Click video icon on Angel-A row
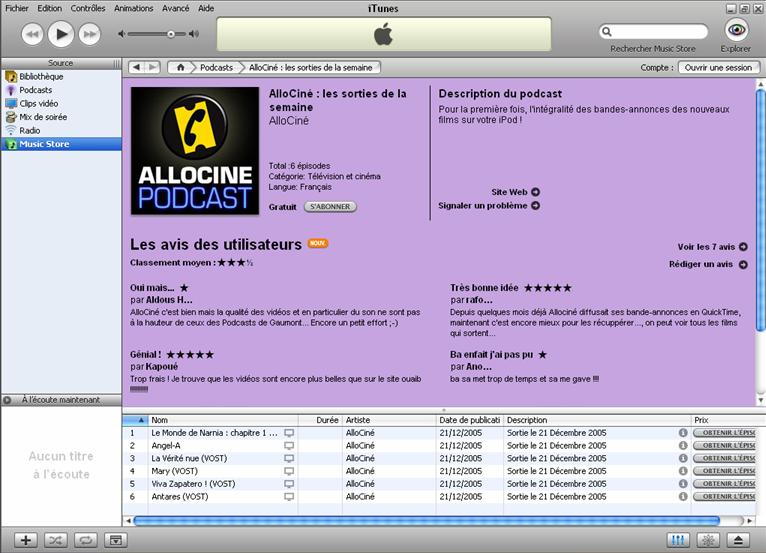Viewport: 766px width, 553px height. point(289,446)
